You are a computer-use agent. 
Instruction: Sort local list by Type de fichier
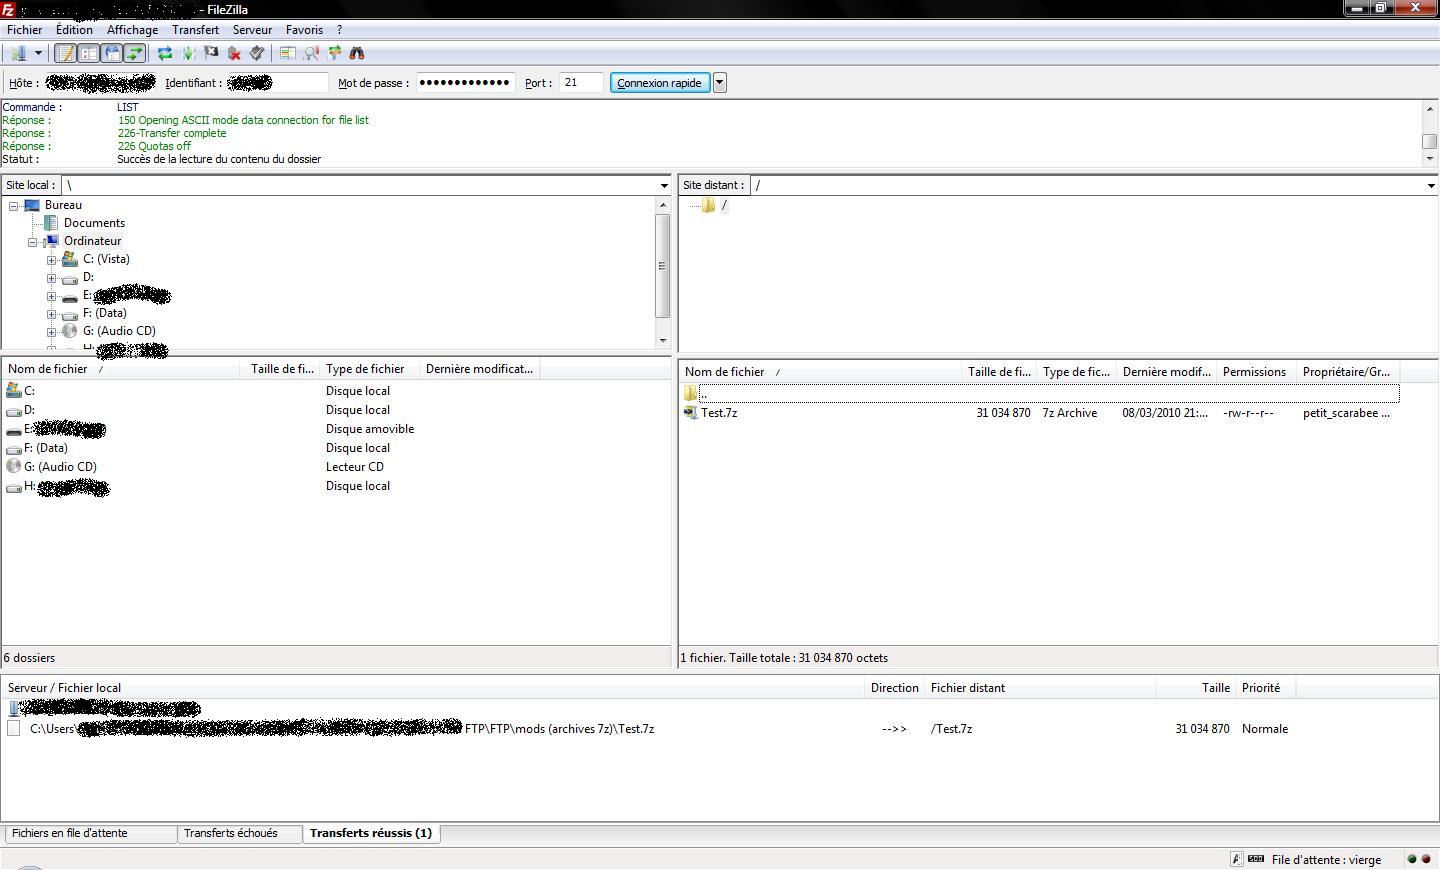[x=369, y=369]
